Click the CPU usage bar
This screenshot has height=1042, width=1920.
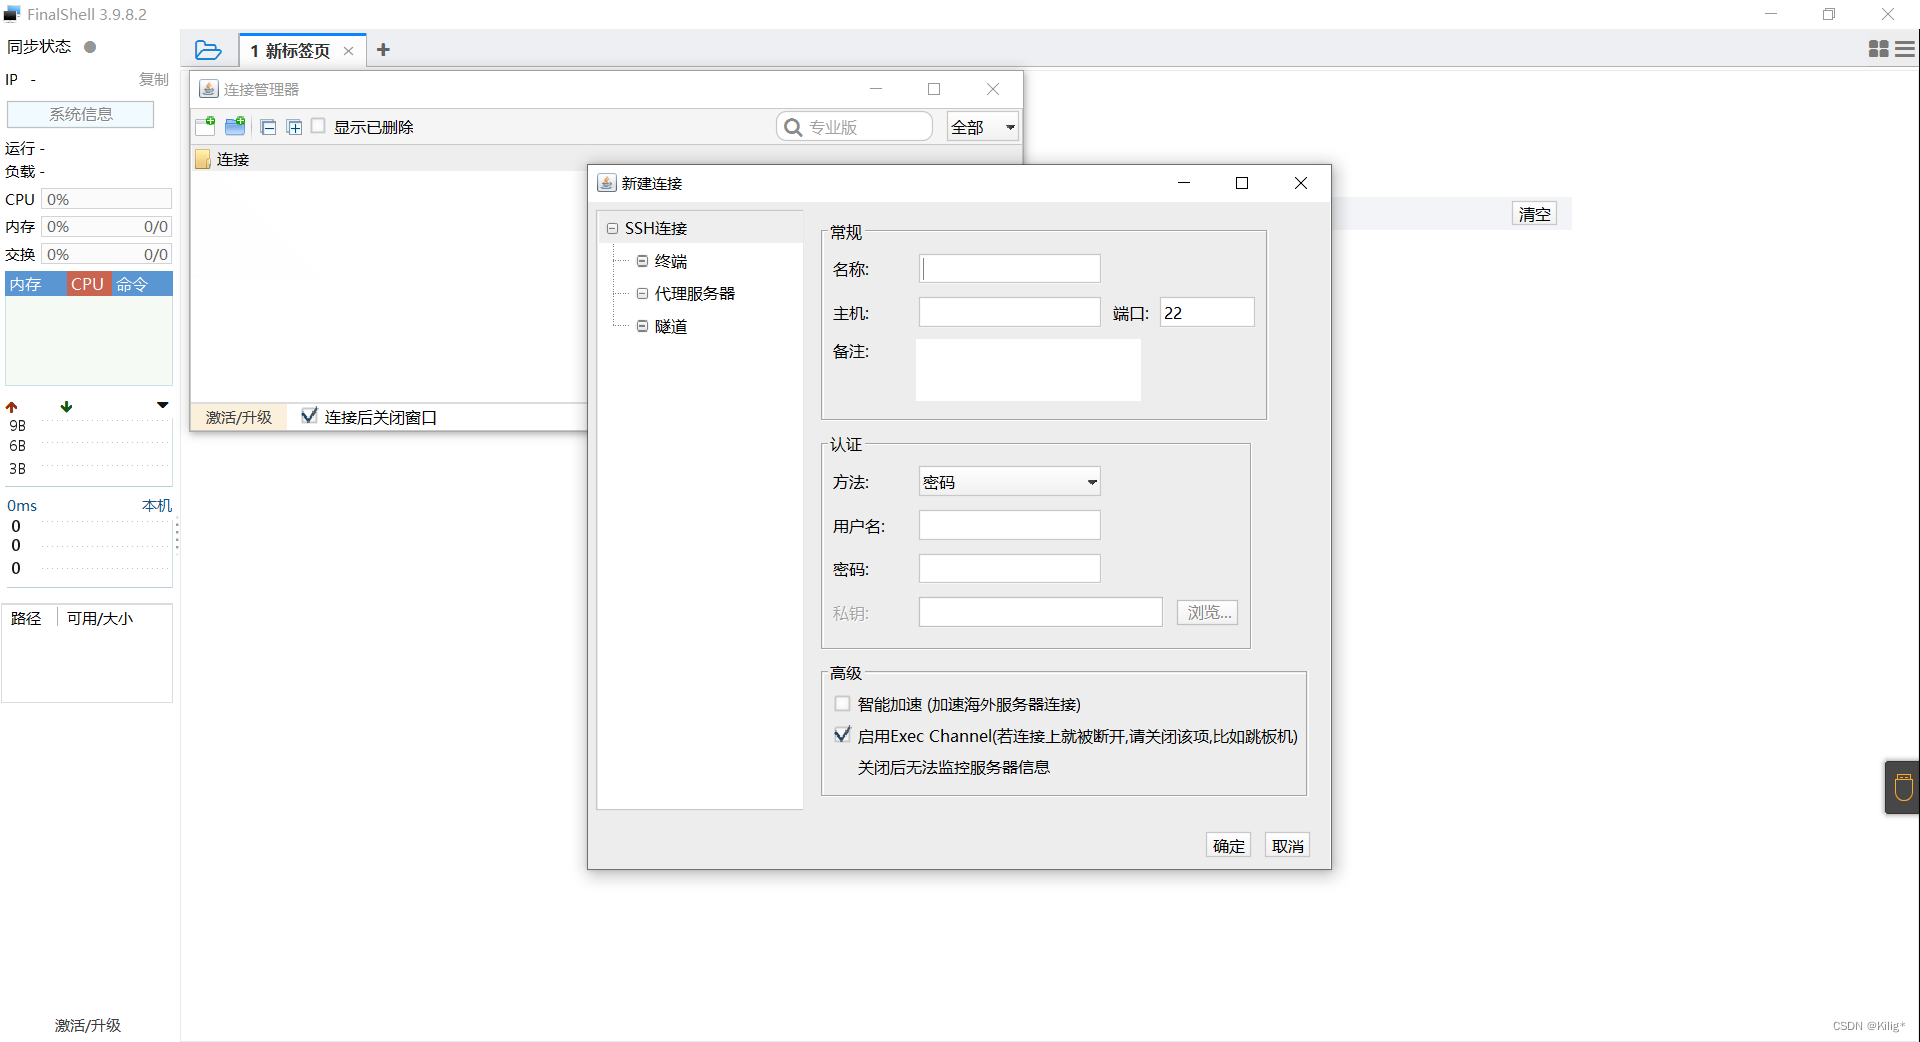(107, 199)
